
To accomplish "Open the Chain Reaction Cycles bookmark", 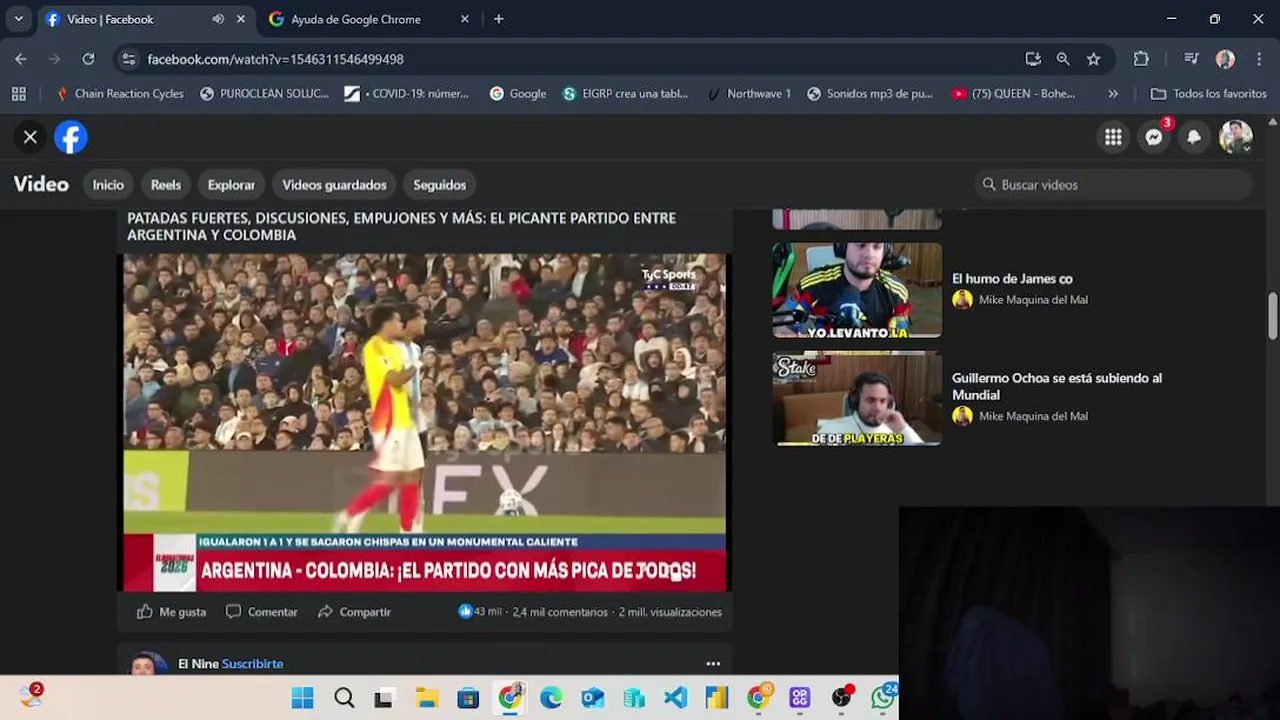I will 119,93.
